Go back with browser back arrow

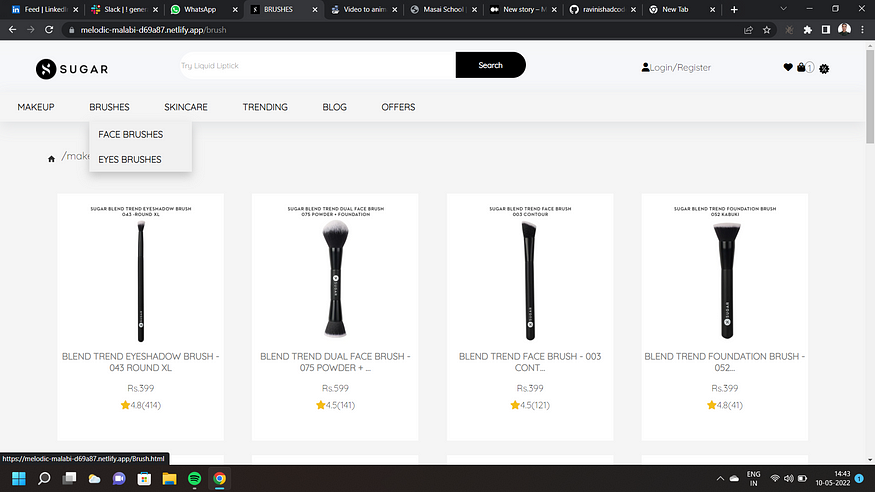[12, 30]
